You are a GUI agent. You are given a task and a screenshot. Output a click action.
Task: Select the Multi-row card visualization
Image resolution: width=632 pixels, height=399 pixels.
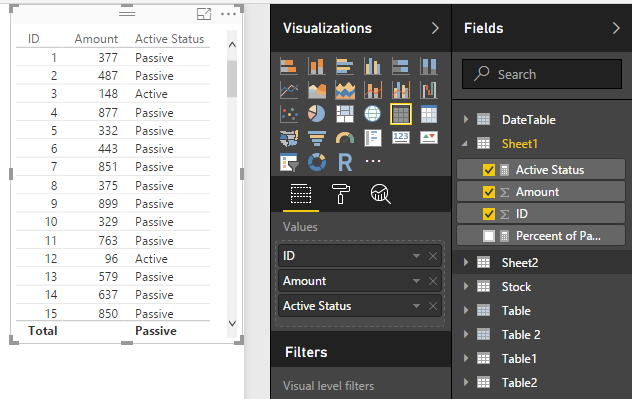372,138
